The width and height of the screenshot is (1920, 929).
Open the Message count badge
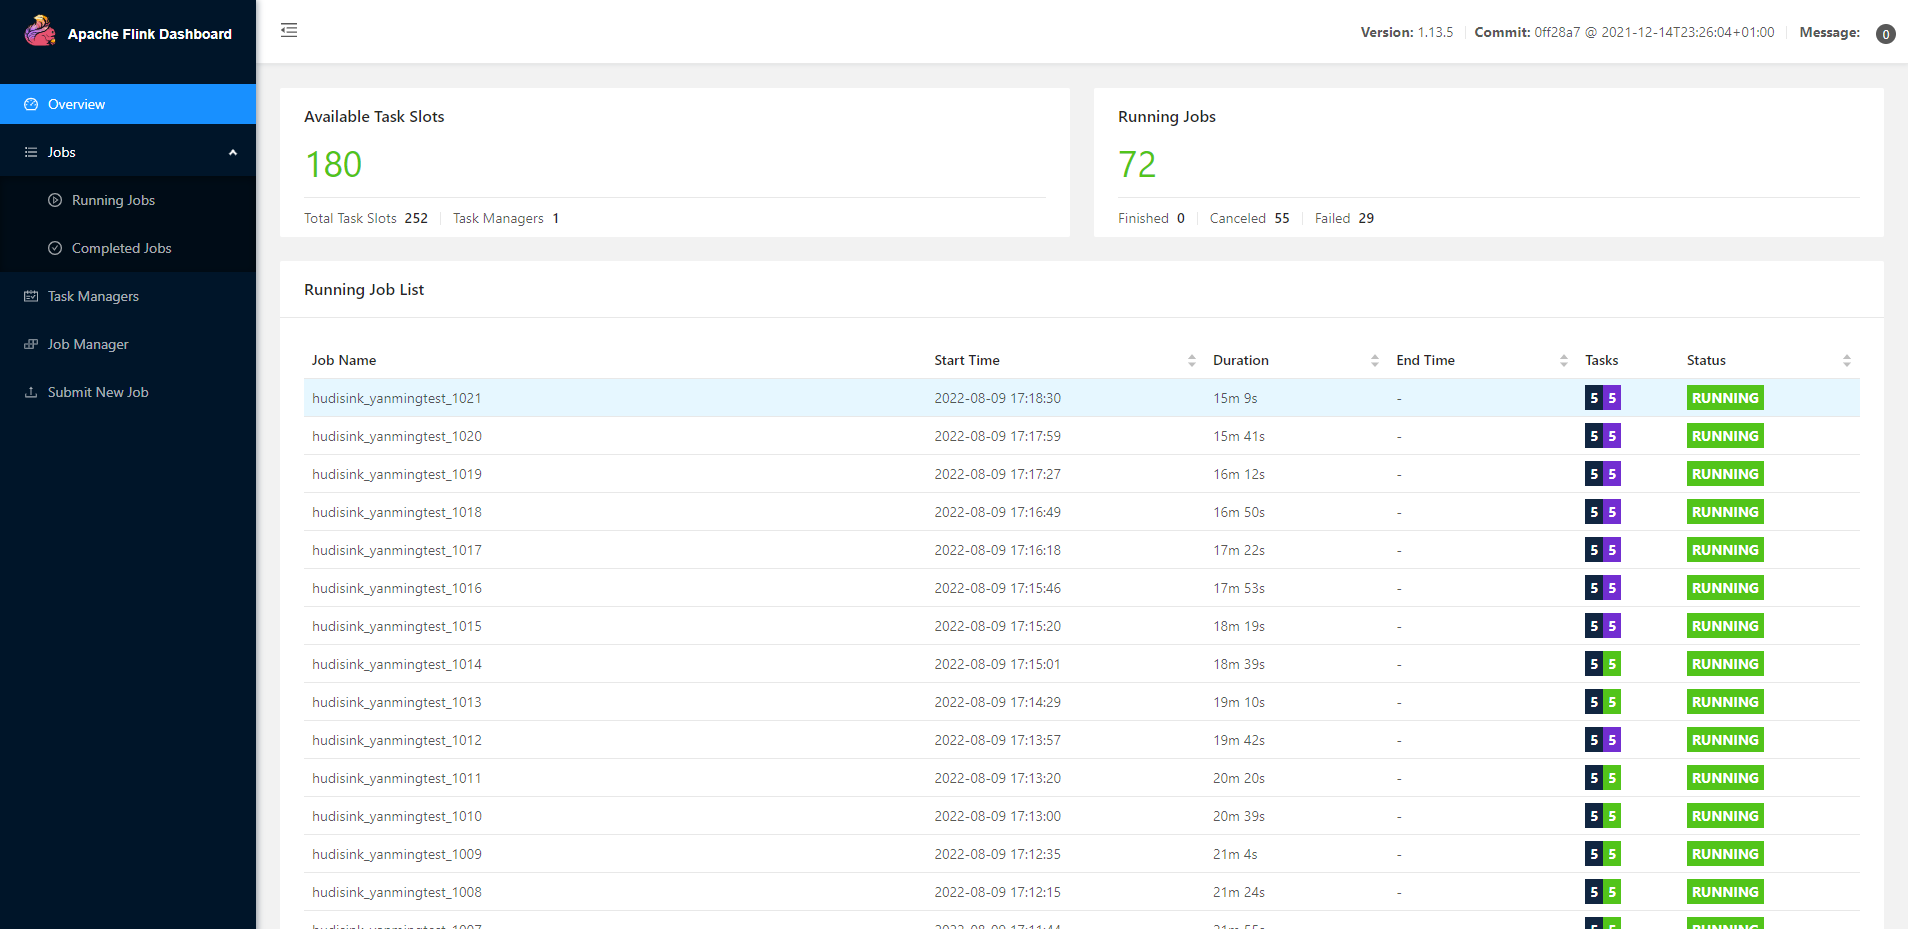[x=1885, y=34]
